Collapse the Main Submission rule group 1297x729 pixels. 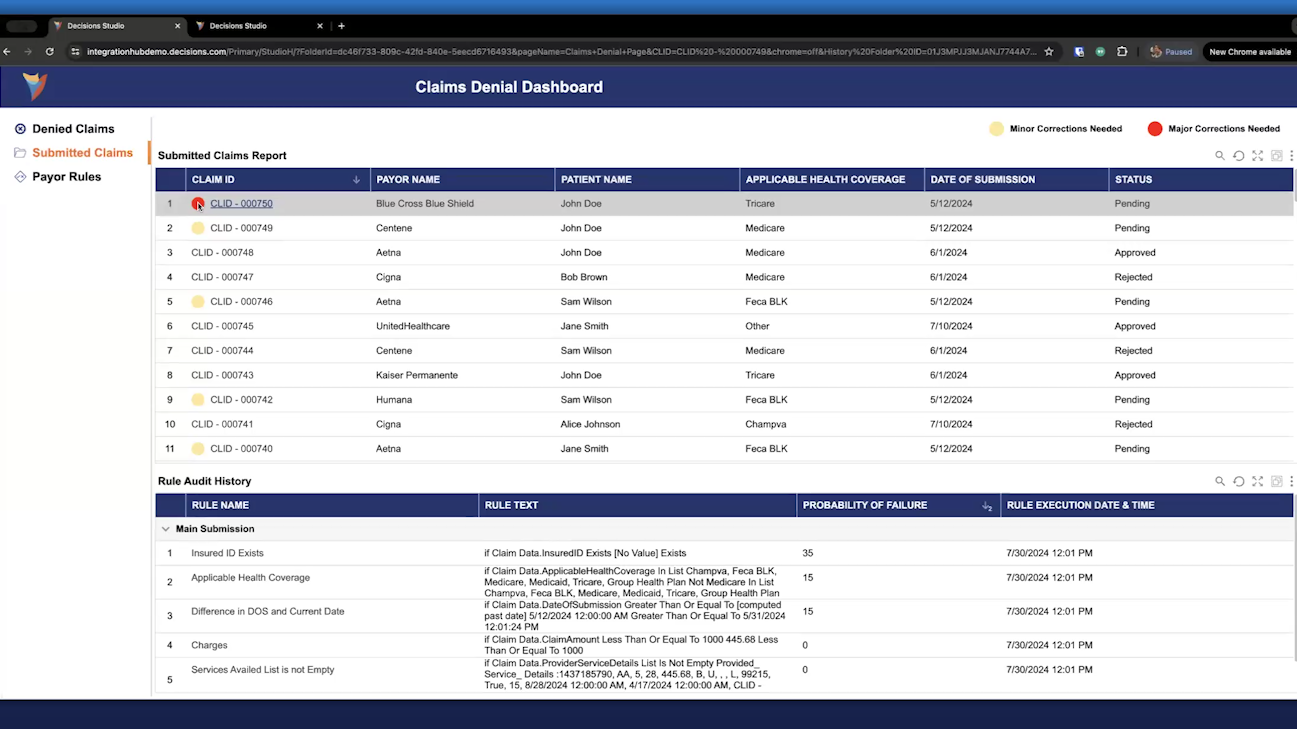[x=166, y=528]
